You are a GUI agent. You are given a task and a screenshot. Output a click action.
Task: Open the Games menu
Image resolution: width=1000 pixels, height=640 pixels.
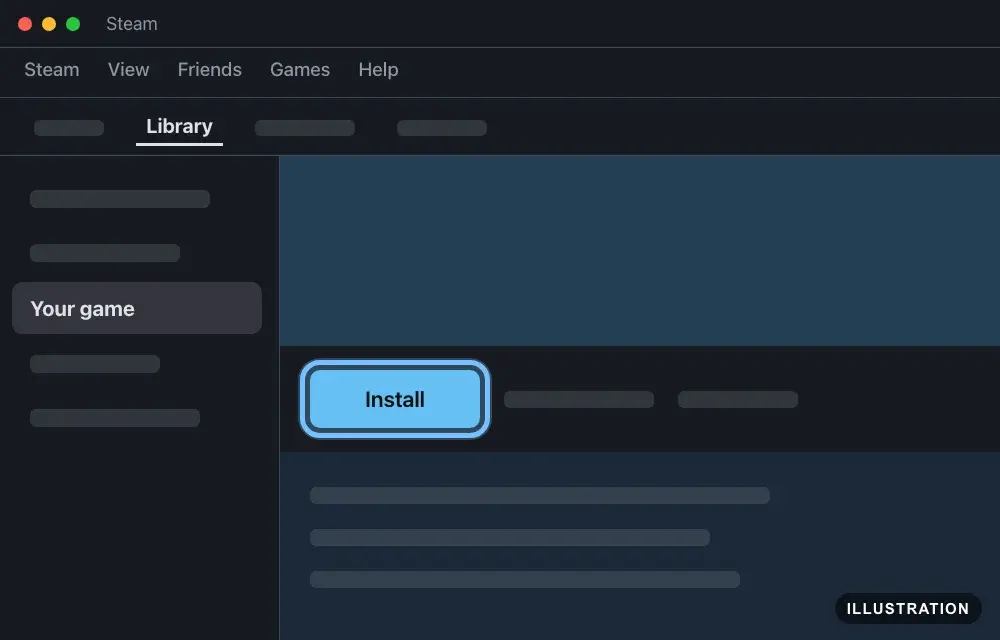click(300, 69)
